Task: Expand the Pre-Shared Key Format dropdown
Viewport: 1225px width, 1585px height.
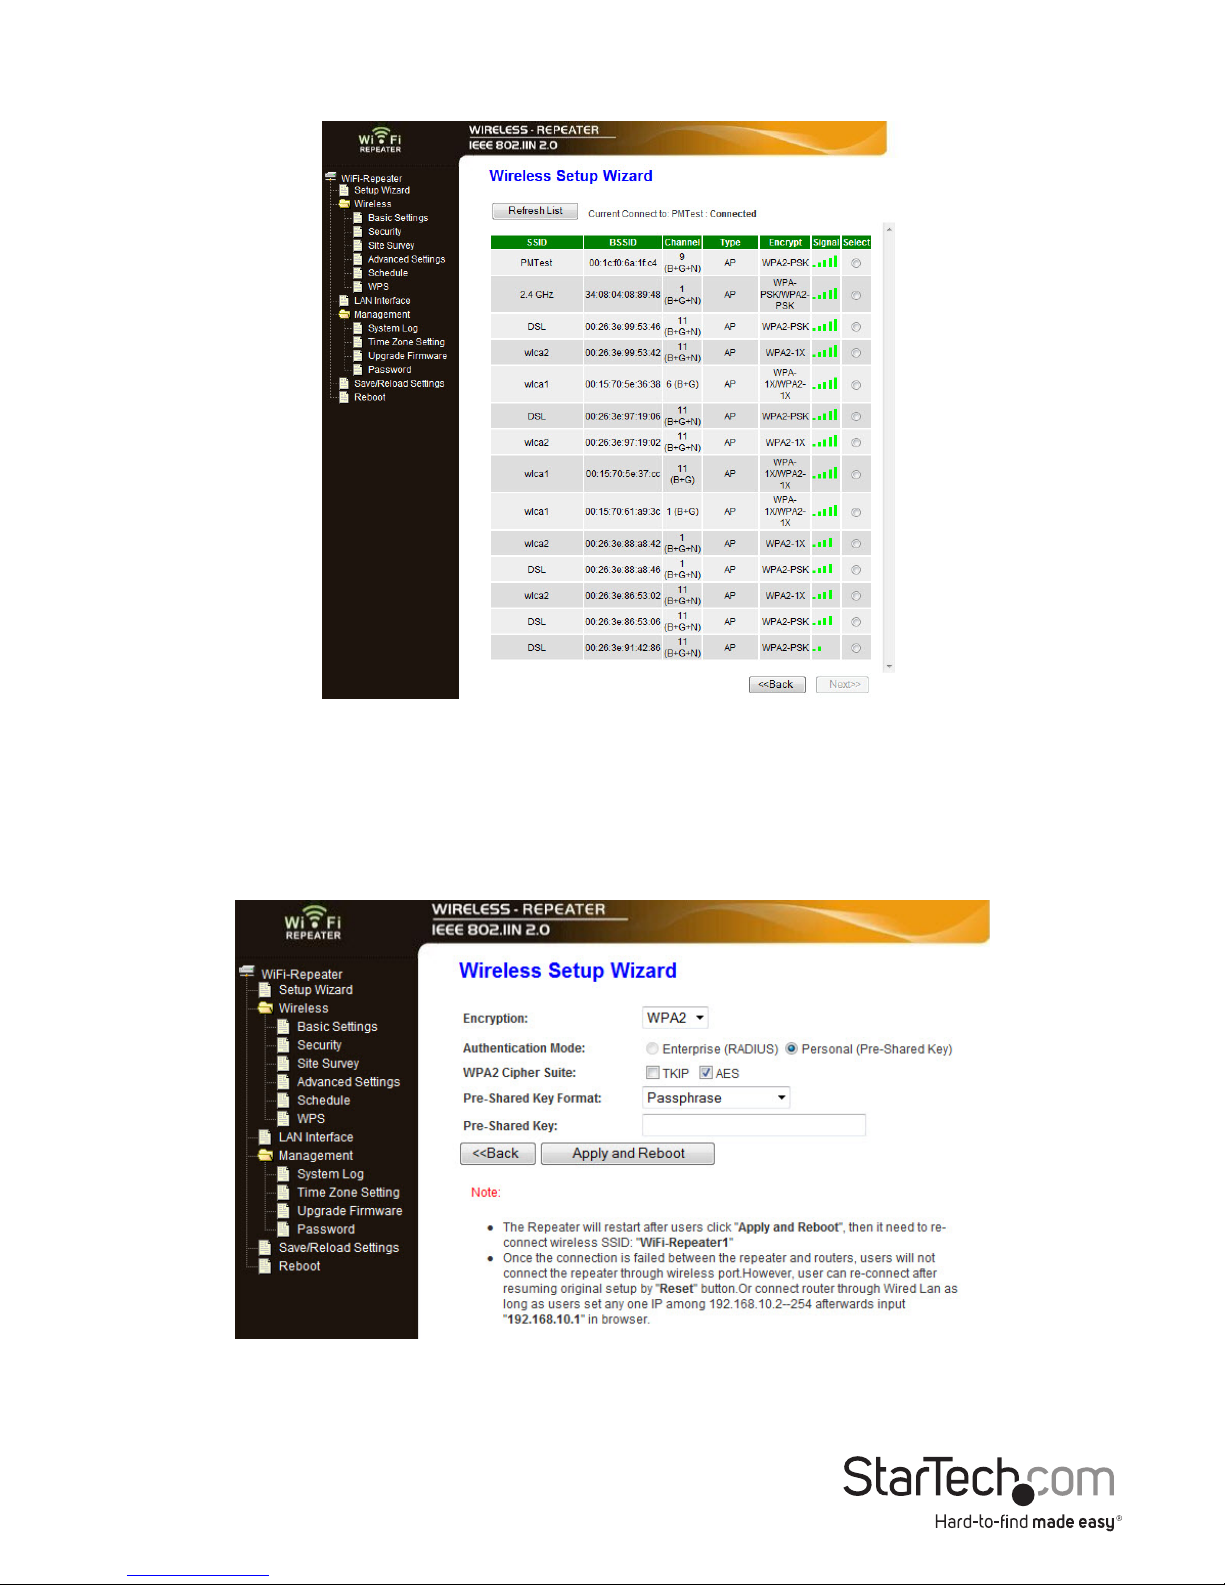Action: 716,1098
